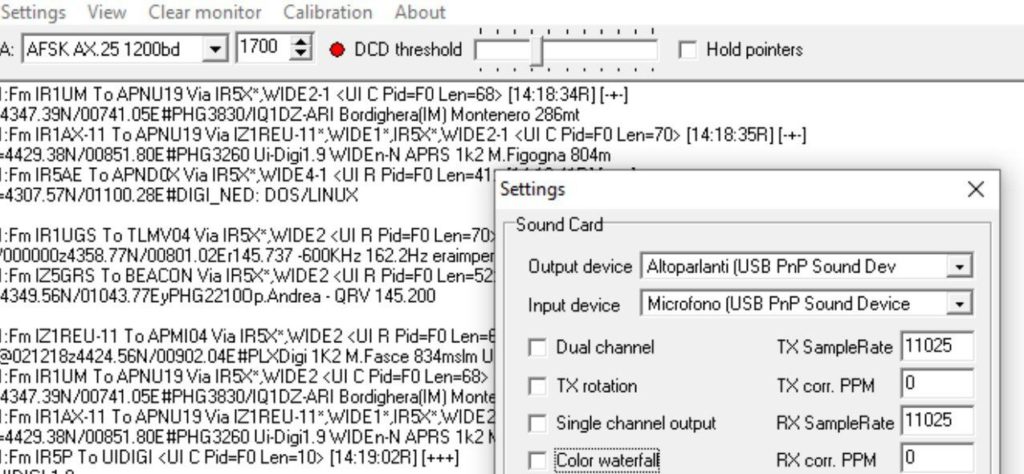Open the About menu item
The width and height of the screenshot is (1024, 474).
420,12
